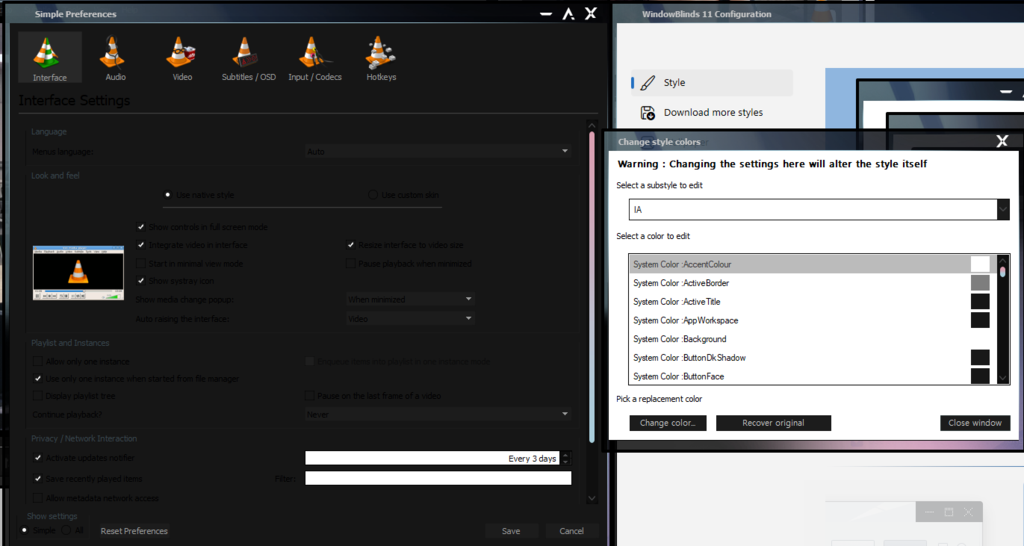Enable Display playlist tree checkbox
The width and height of the screenshot is (1024, 546).
tap(37, 396)
